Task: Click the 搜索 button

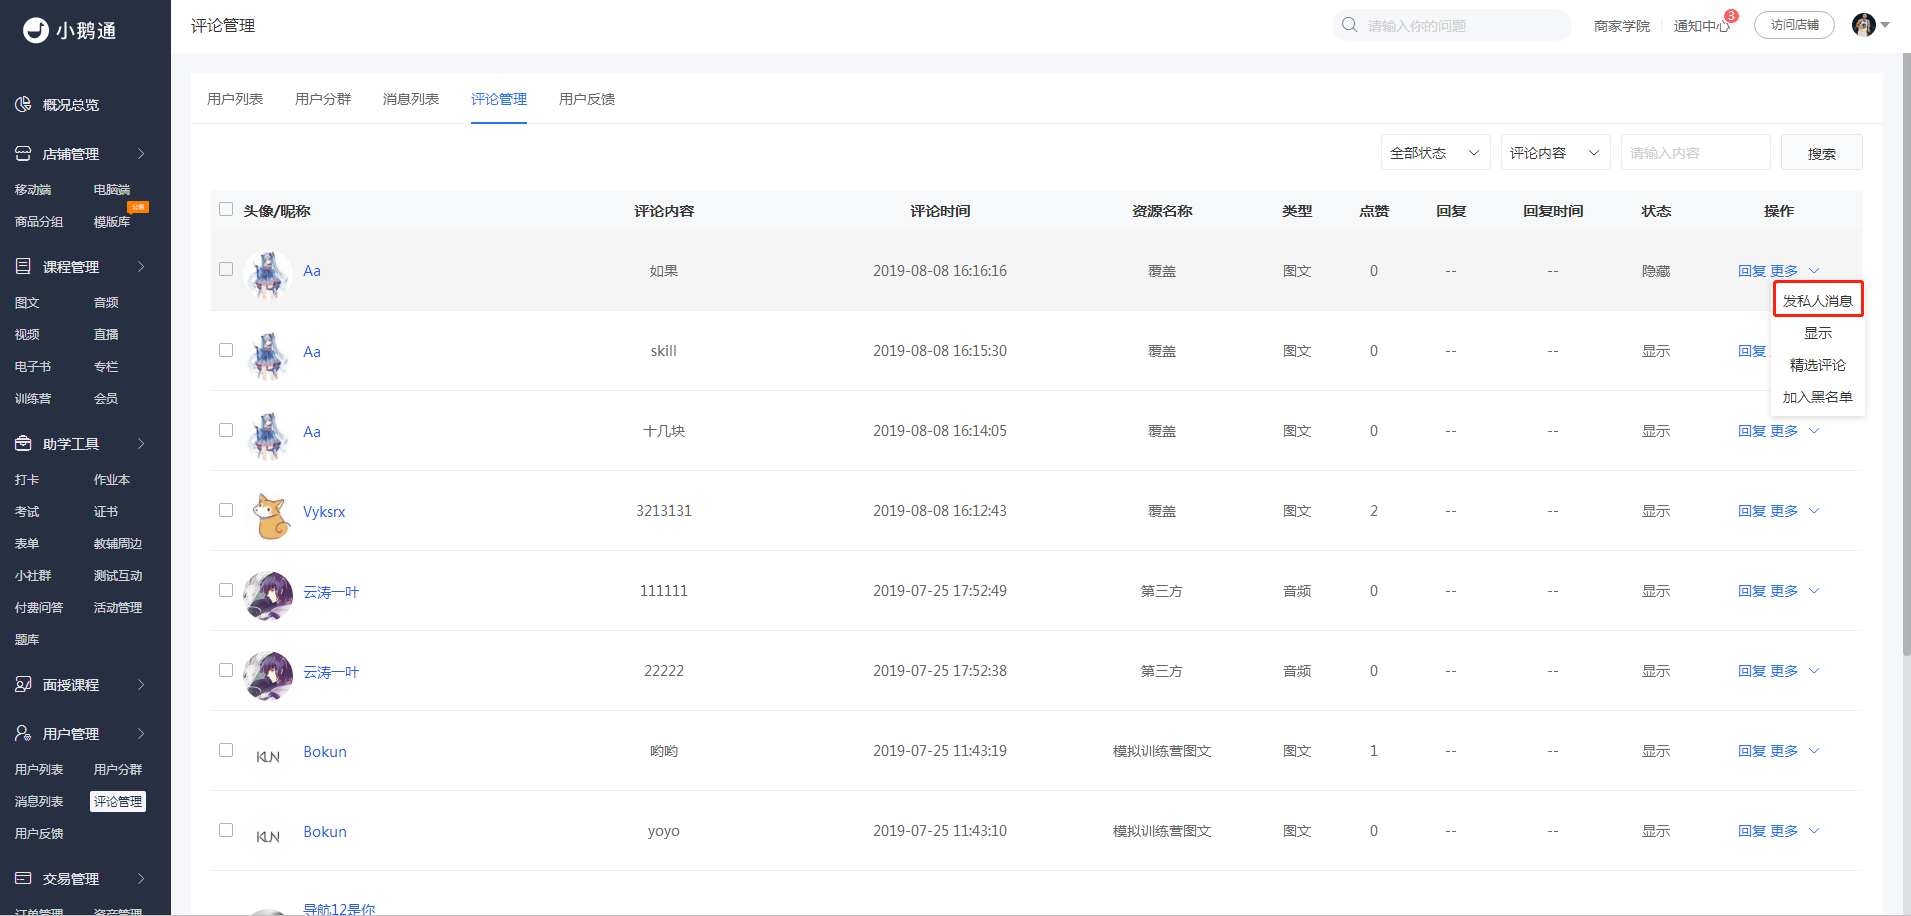Action: pyautogui.click(x=1822, y=153)
